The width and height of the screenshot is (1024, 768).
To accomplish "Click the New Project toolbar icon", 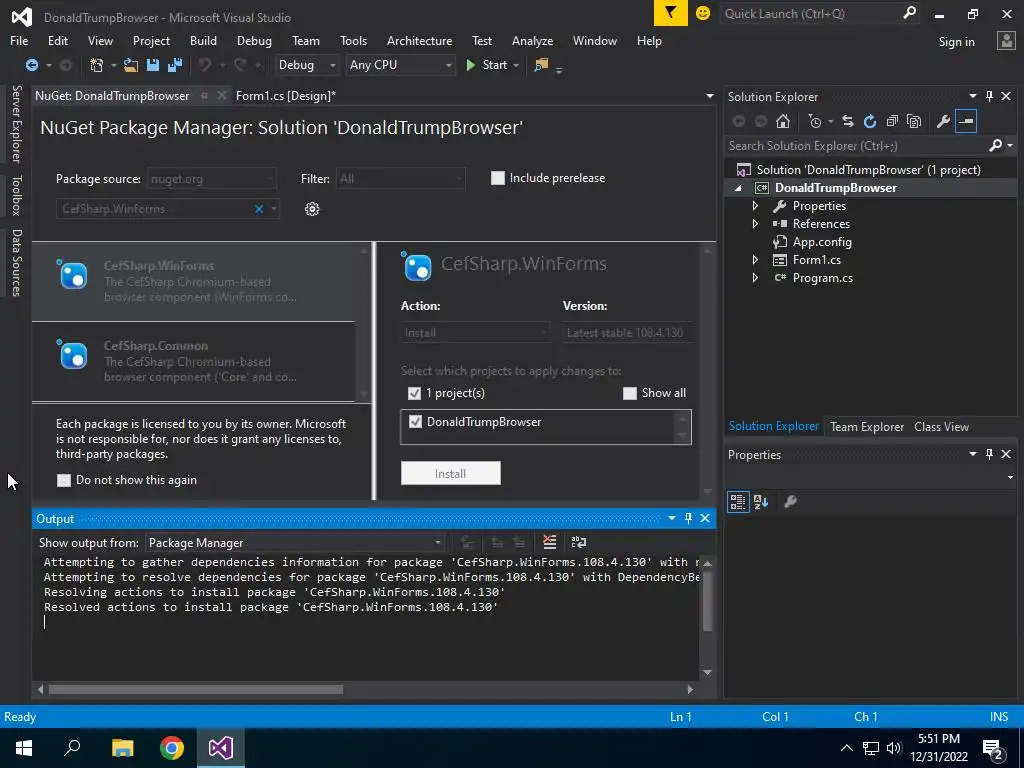I will tap(97, 65).
